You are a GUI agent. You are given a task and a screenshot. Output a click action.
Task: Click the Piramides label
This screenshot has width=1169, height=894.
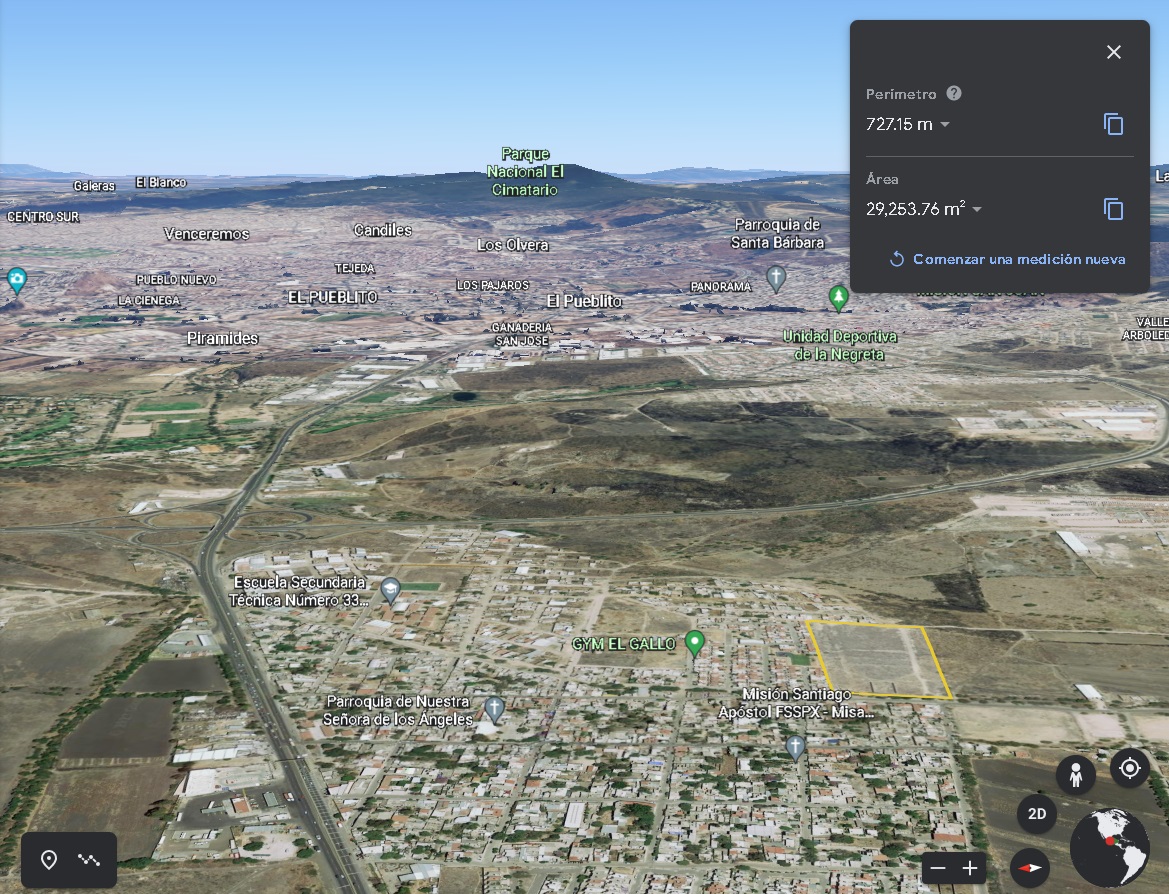(222, 338)
